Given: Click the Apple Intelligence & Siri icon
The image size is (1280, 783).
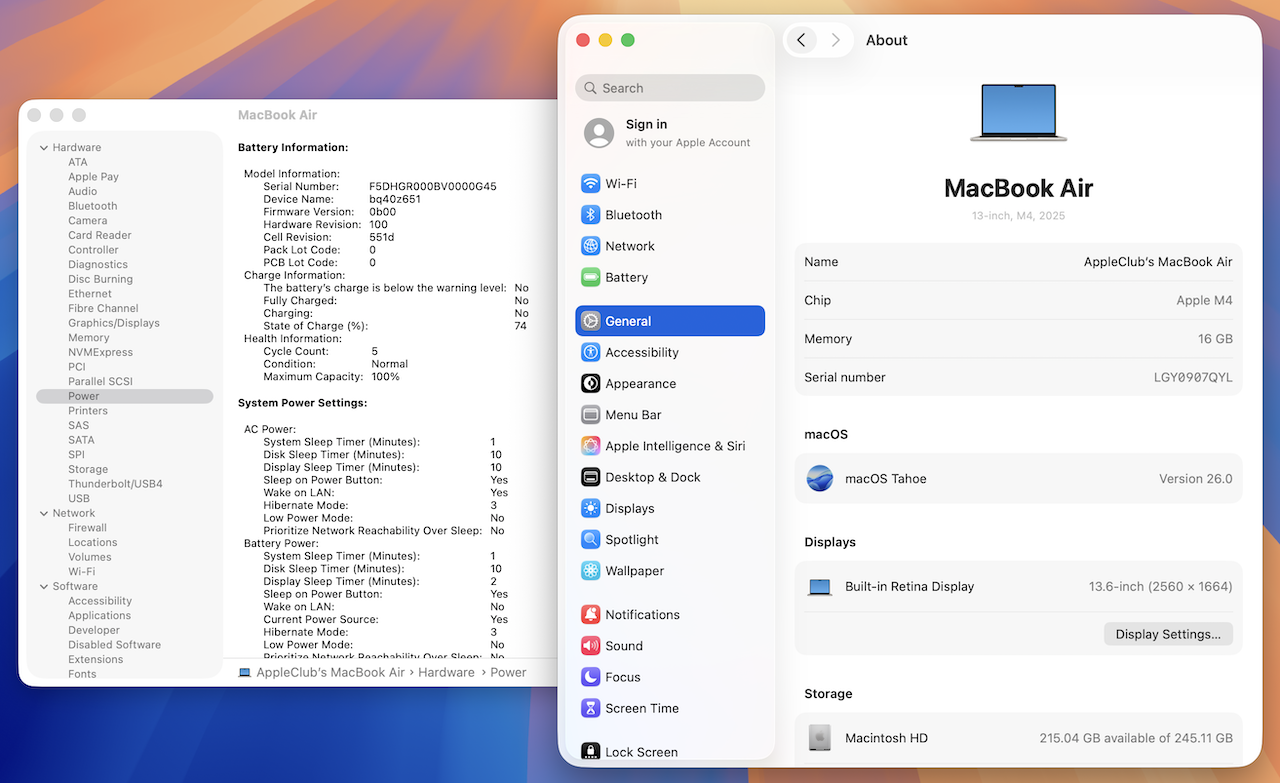Looking at the screenshot, I should 591,446.
